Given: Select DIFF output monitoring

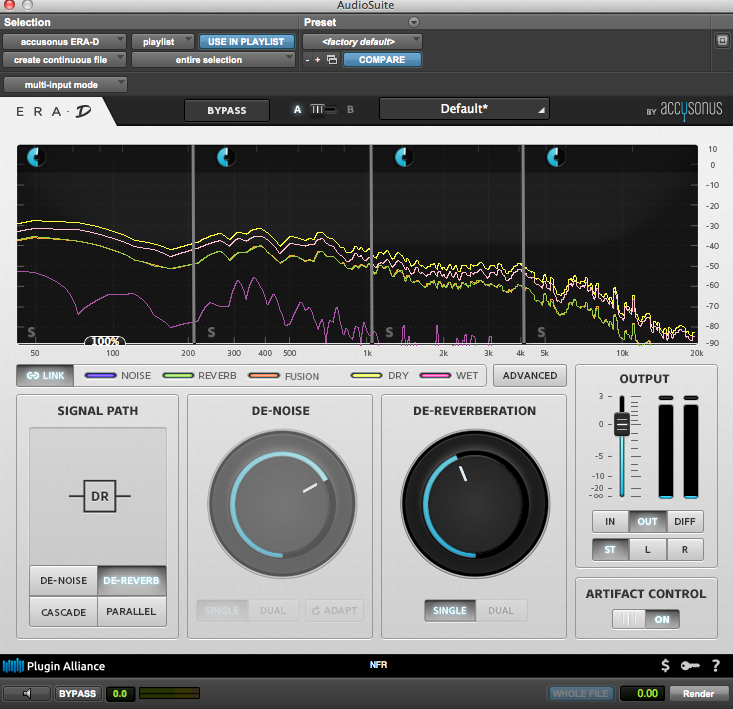Looking at the screenshot, I should point(685,522).
